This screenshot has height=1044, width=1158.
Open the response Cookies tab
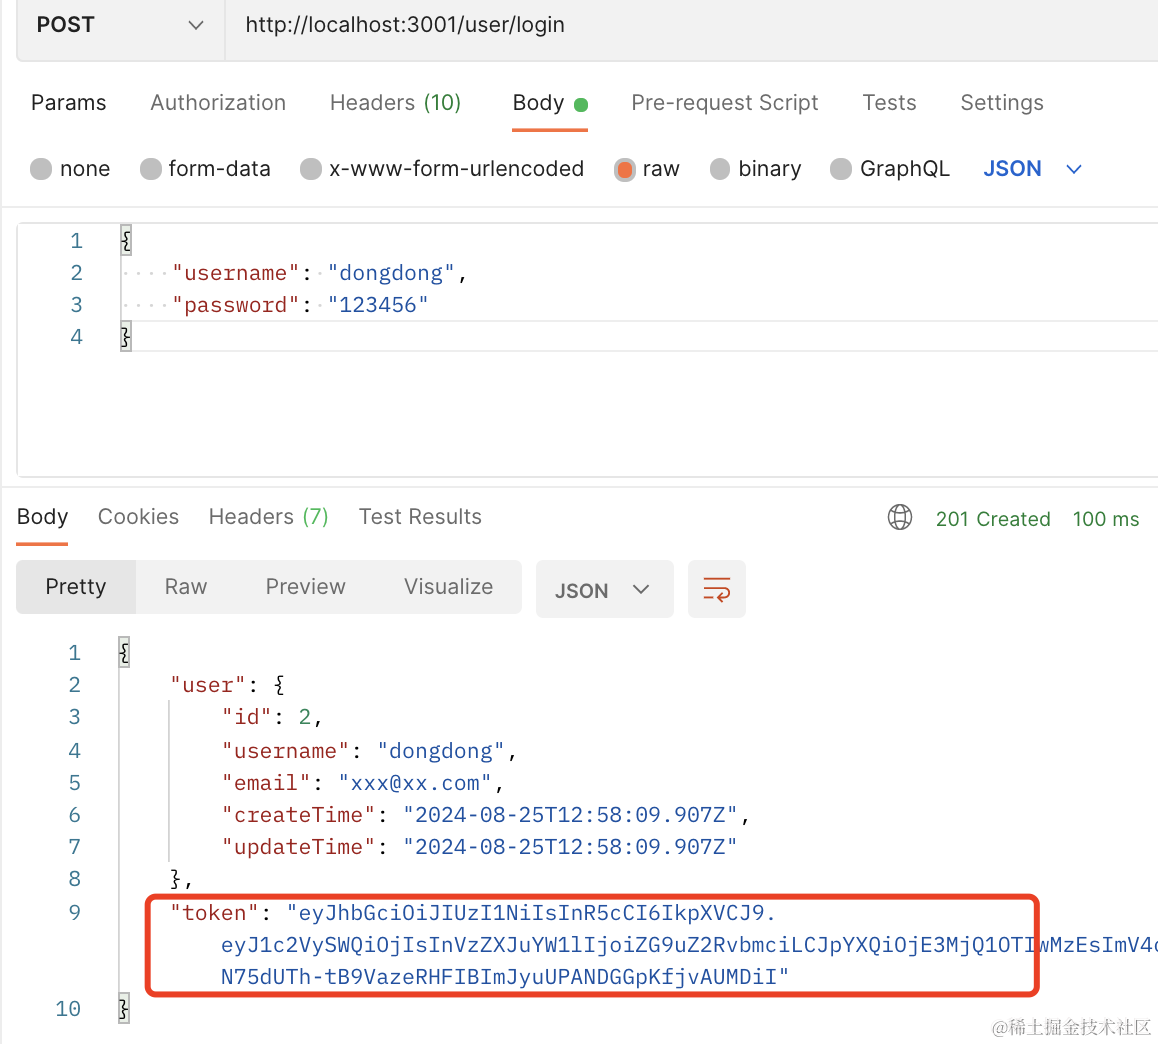(x=138, y=517)
